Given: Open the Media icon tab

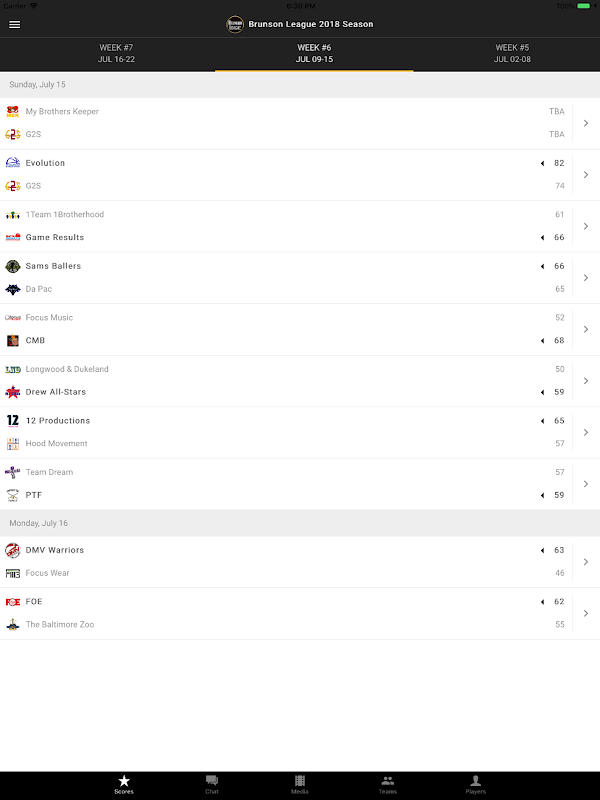Looking at the screenshot, I should (300, 783).
